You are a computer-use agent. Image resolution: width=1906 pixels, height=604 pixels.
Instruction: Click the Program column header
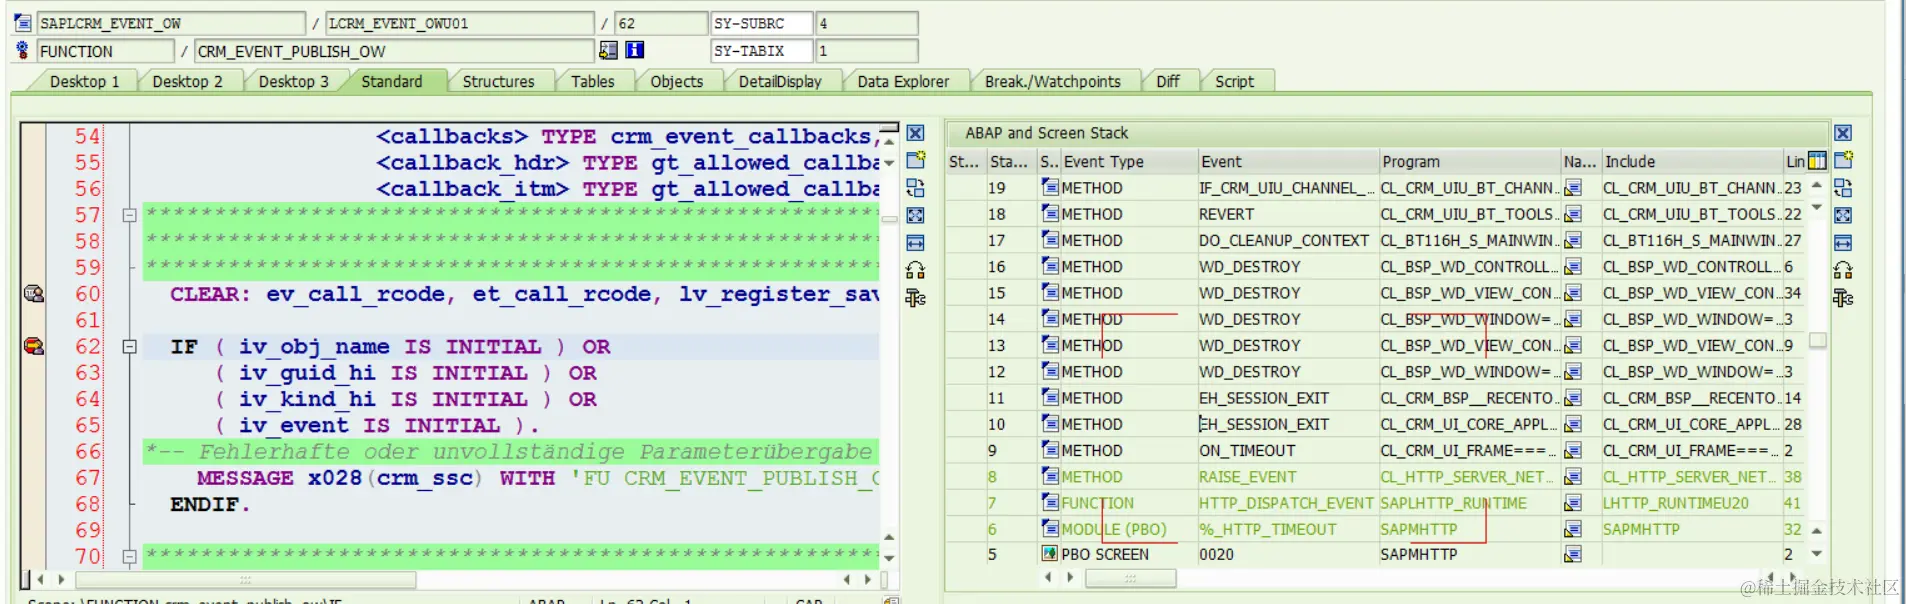point(1469,161)
